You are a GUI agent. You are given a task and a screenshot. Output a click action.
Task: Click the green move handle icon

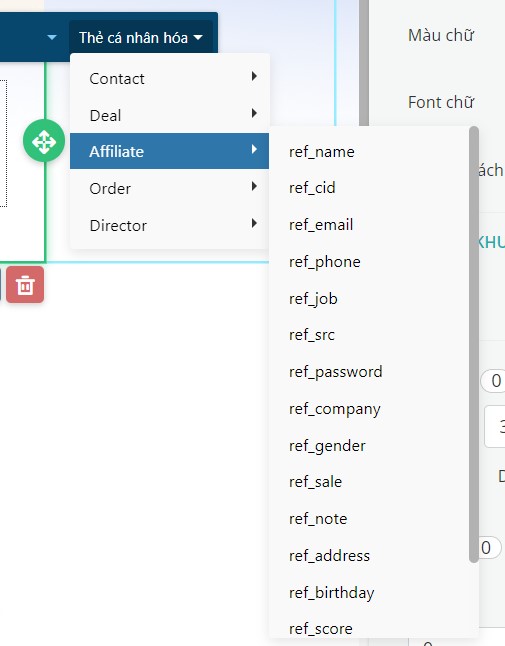click(x=44, y=141)
